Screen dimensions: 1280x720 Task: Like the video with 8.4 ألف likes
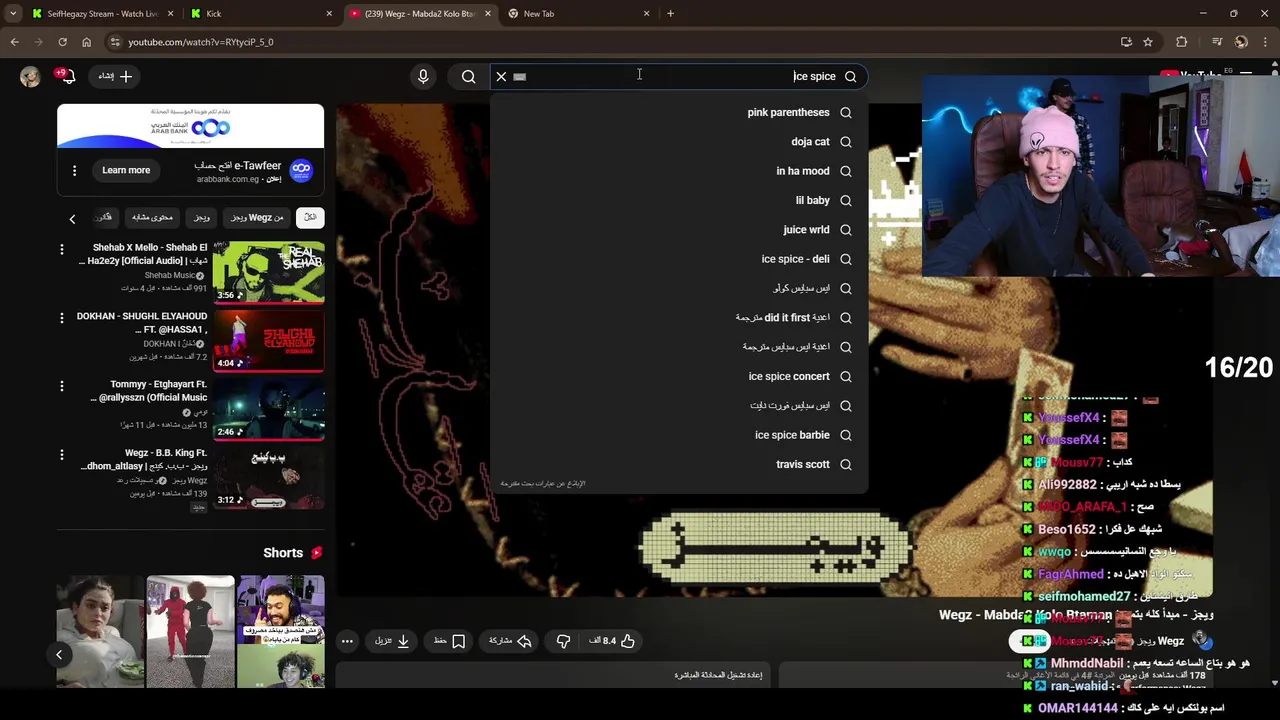[612, 641]
